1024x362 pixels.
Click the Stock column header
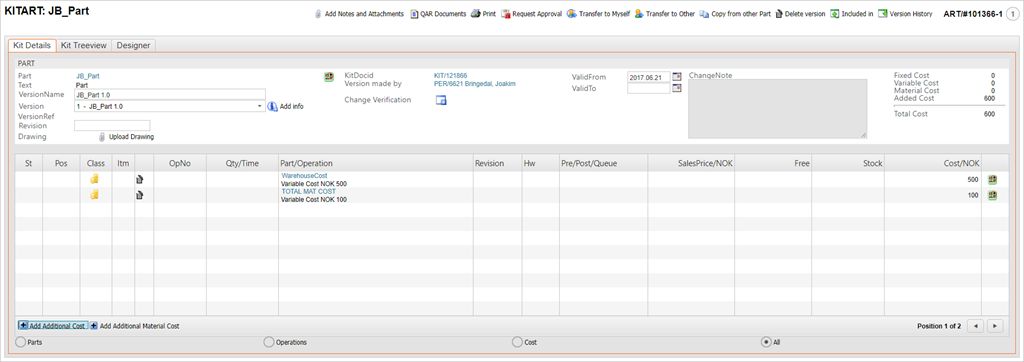pos(848,163)
